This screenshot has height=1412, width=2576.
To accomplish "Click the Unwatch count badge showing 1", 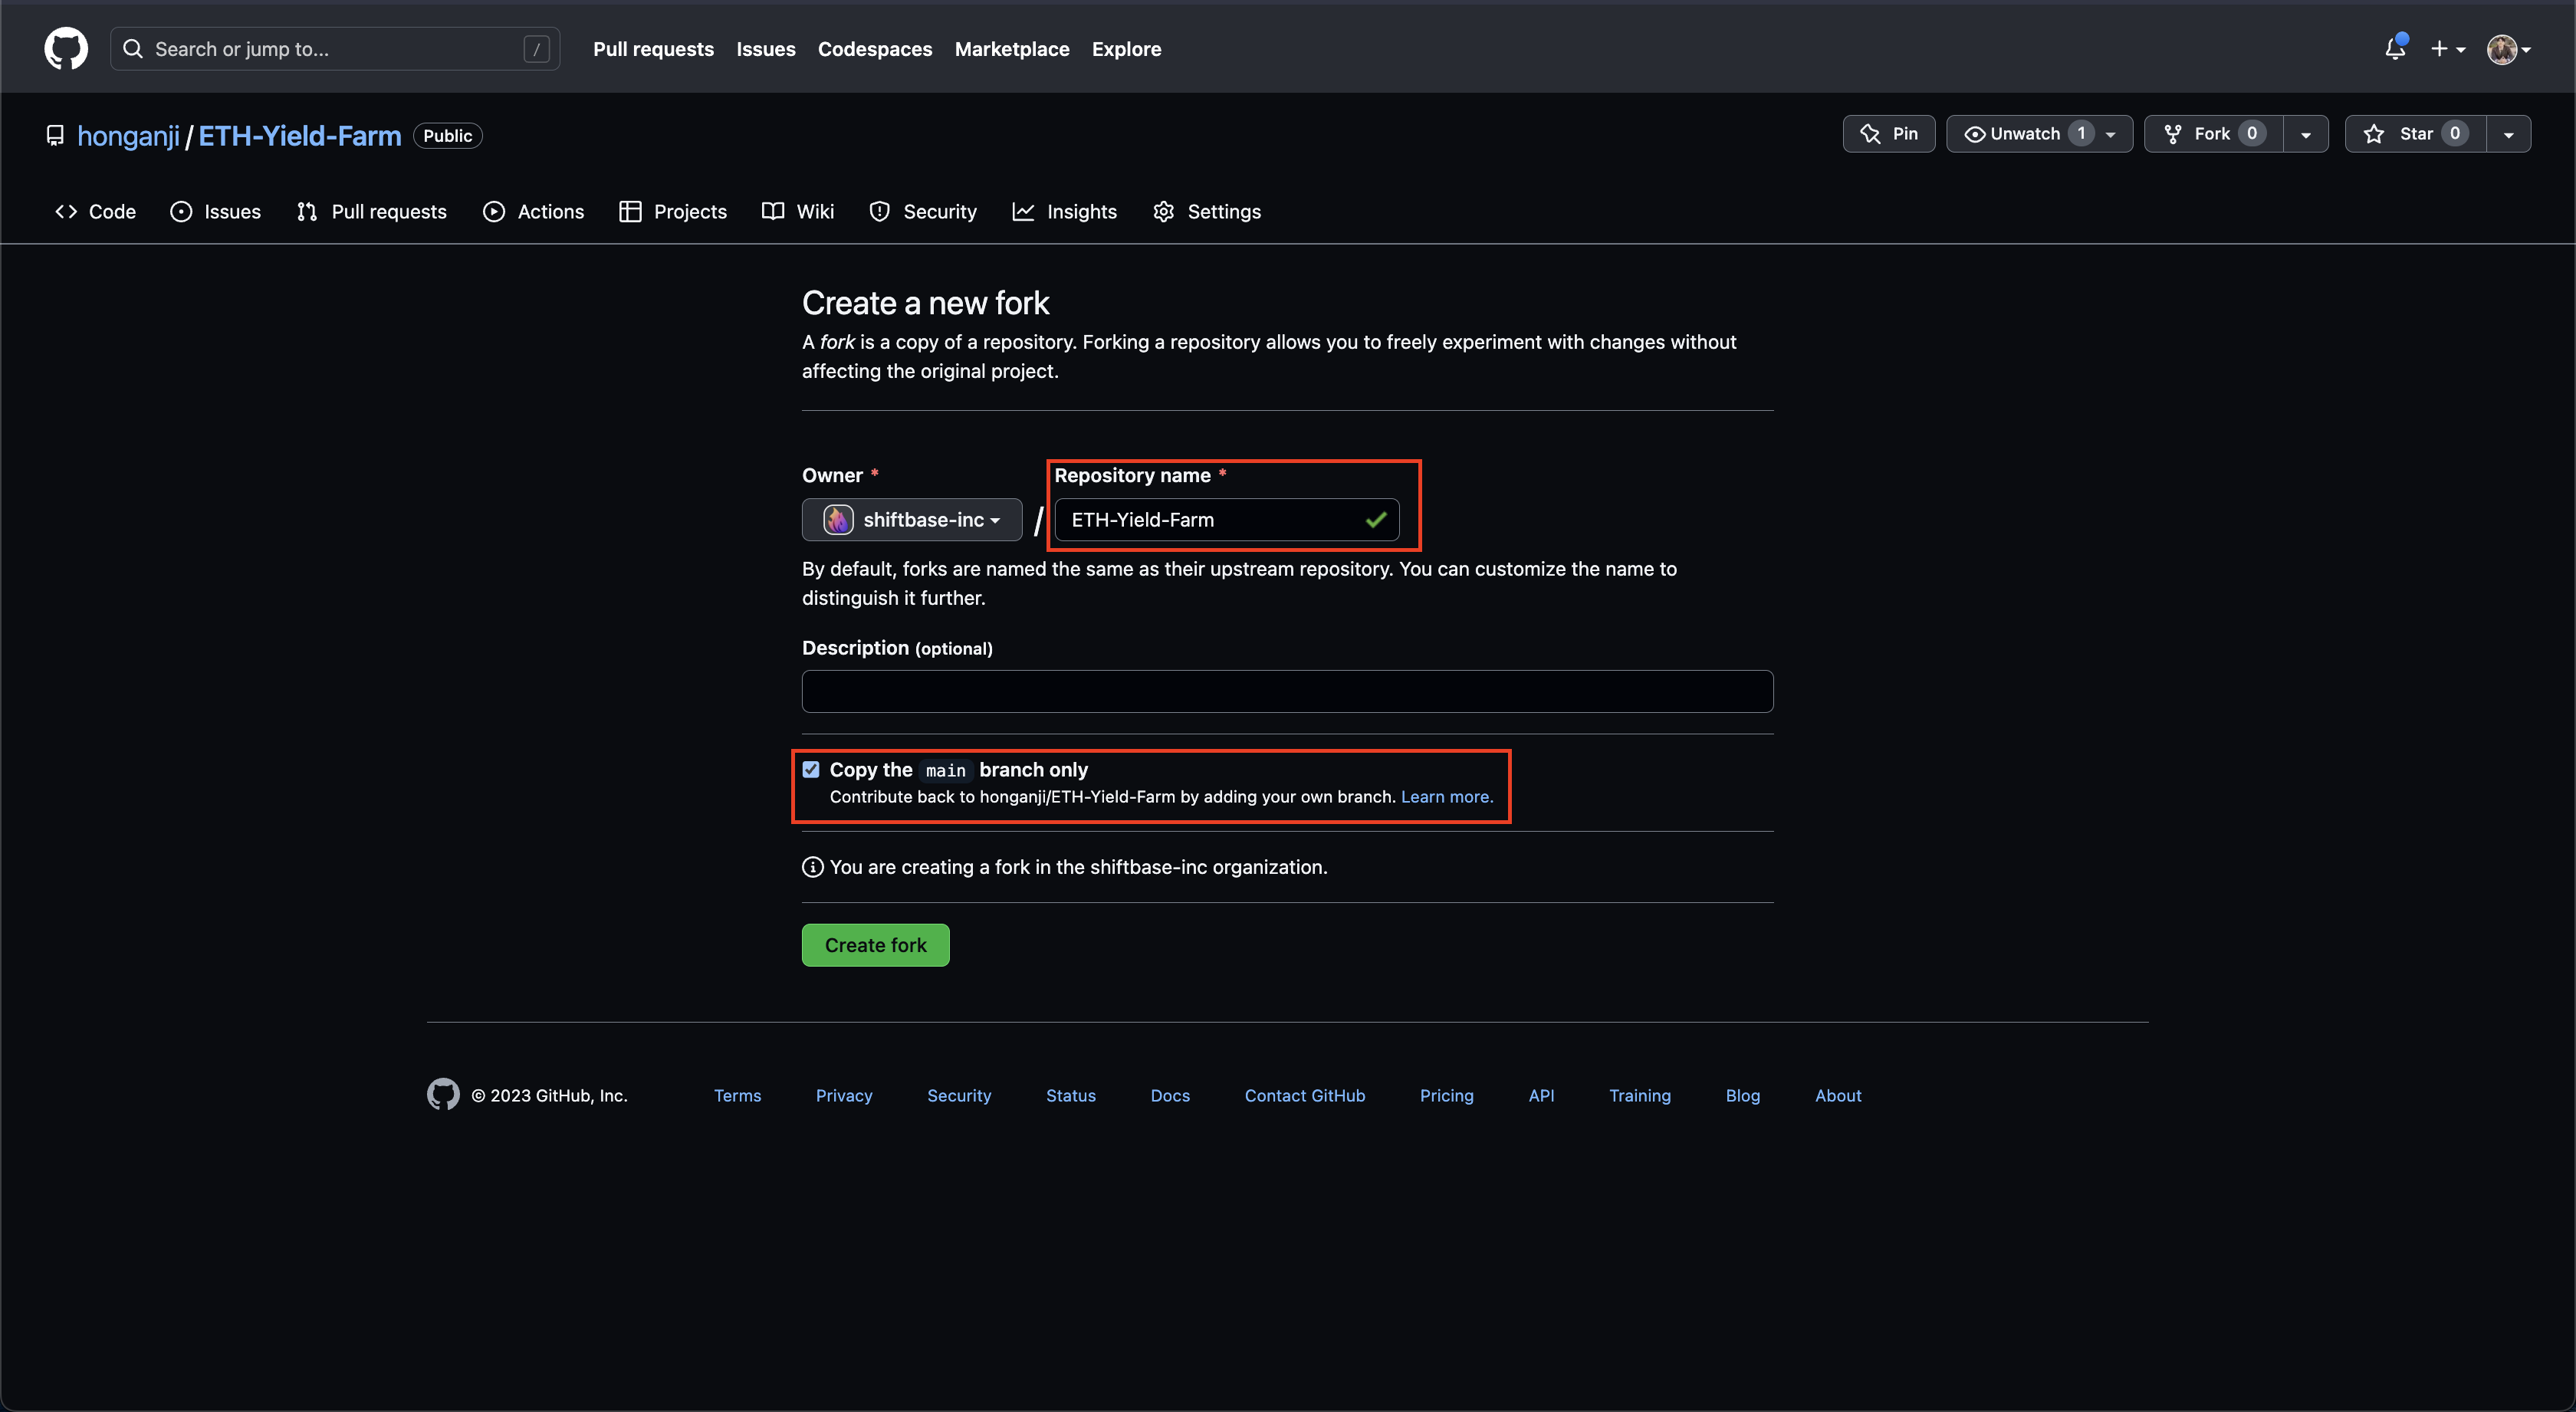I will [x=2081, y=134].
